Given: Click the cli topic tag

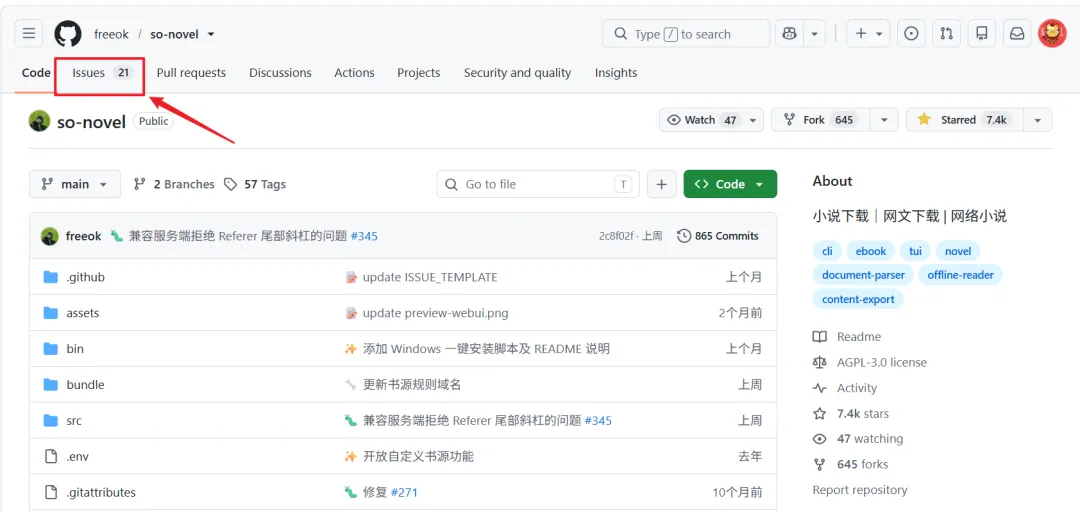Looking at the screenshot, I should [827, 251].
